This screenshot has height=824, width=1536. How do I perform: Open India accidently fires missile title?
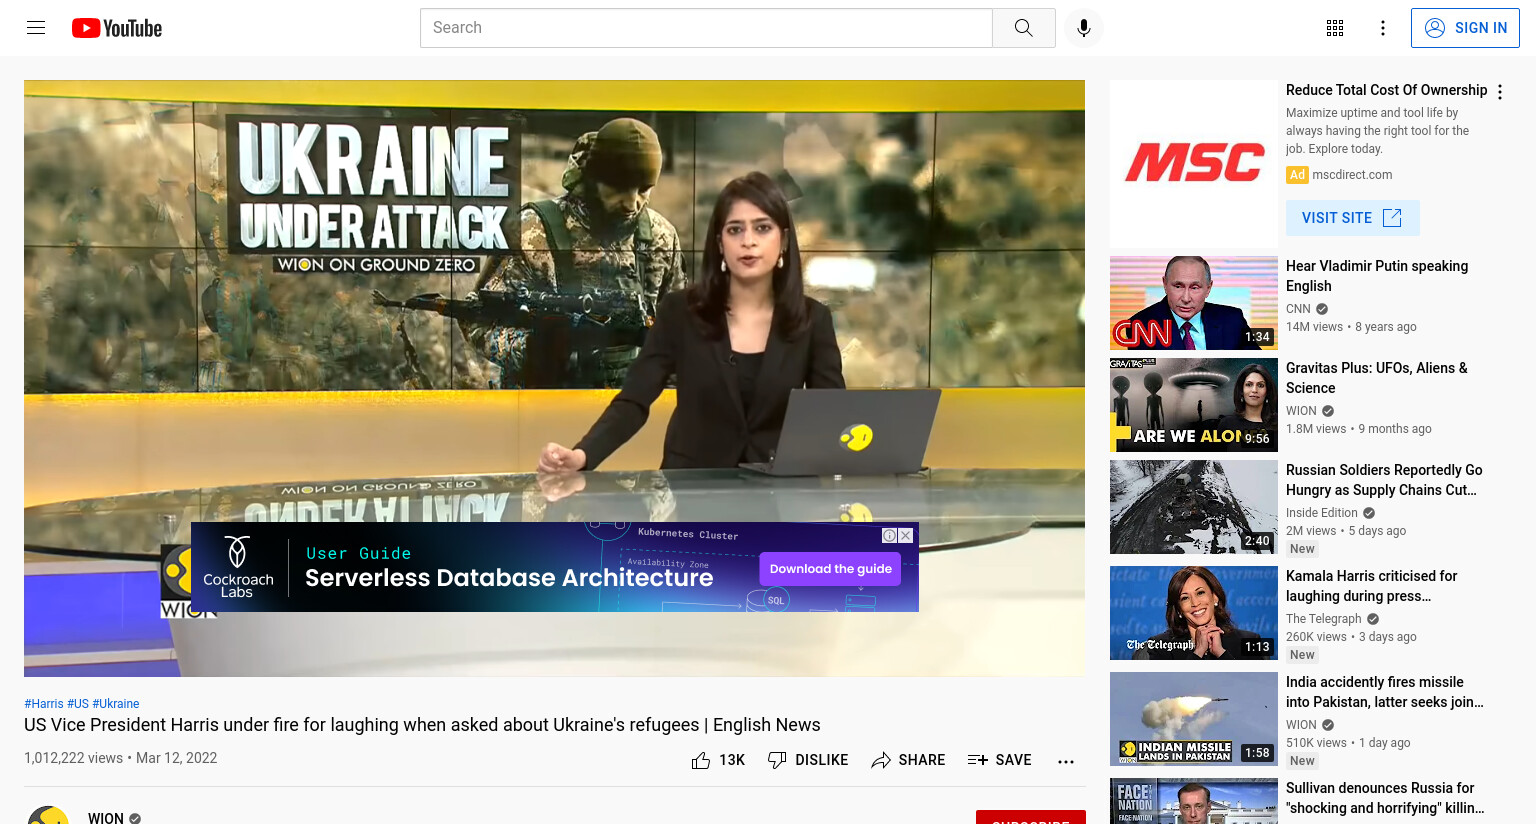1385,692
